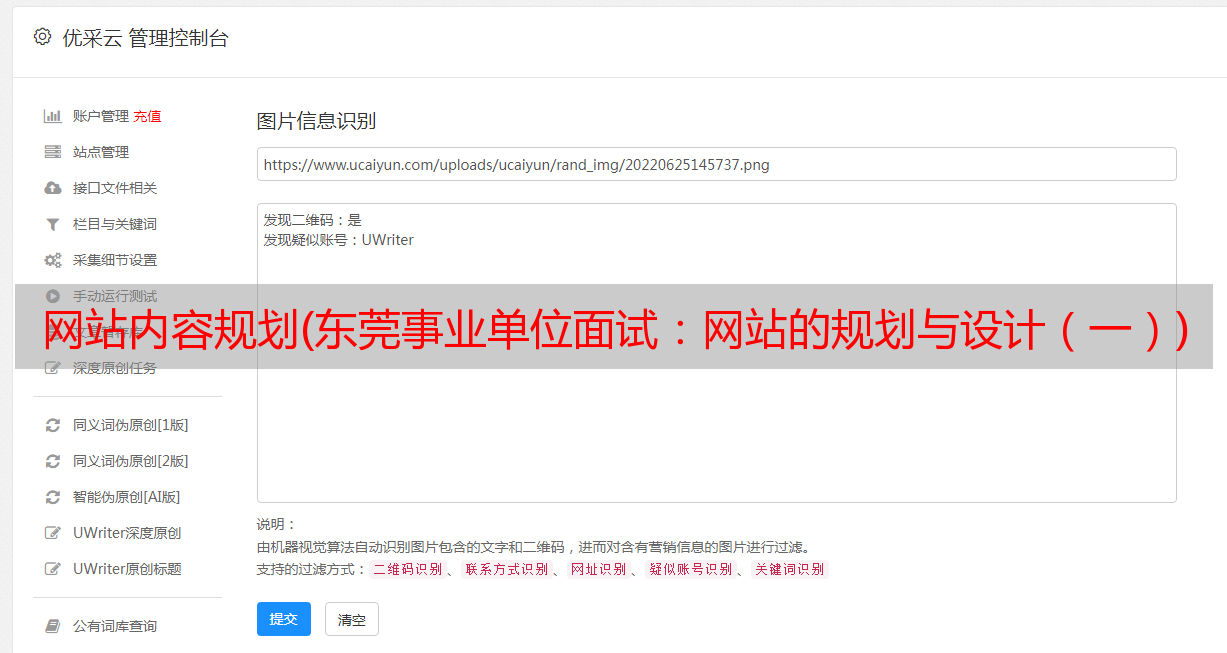Click the refresh icon beside 同义词伪原创[2版]
This screenshot has height=653, width=1227.
53,461
